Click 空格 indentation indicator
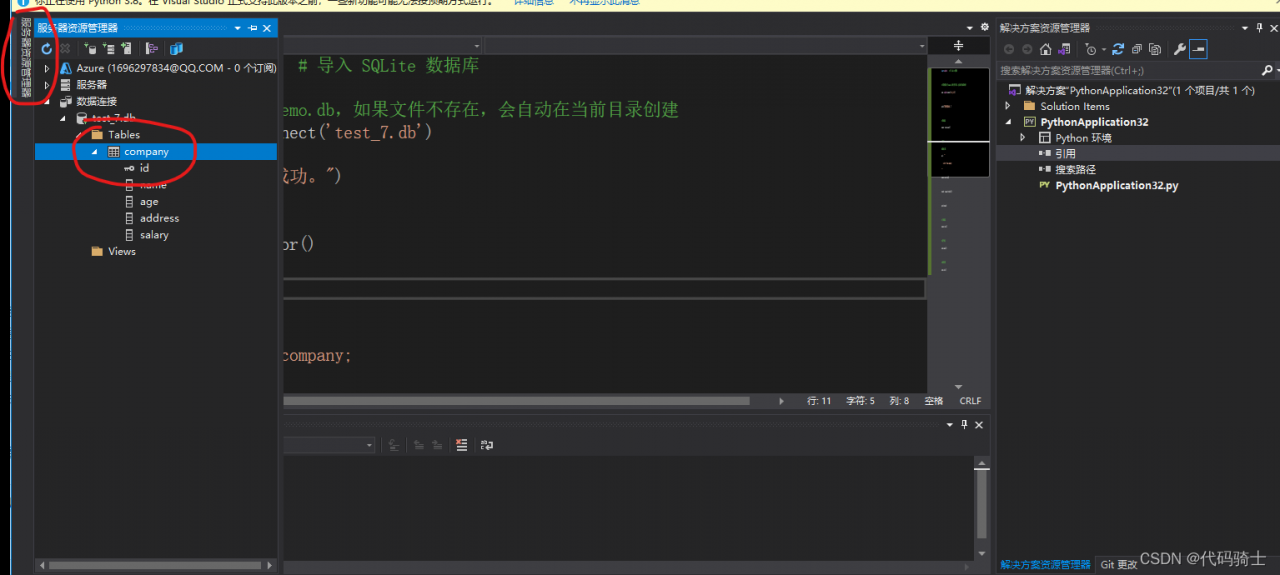Image resolution: width=1280 pixels, height=575 pixels. (934, 401)
